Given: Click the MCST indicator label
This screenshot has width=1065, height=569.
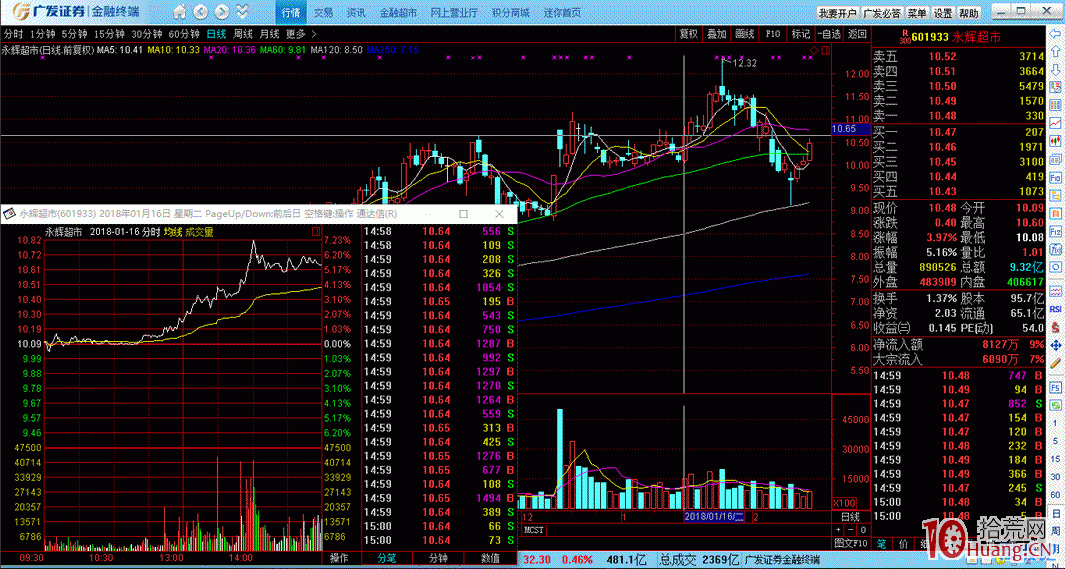Looking at the screenshot, I should 533,529.
